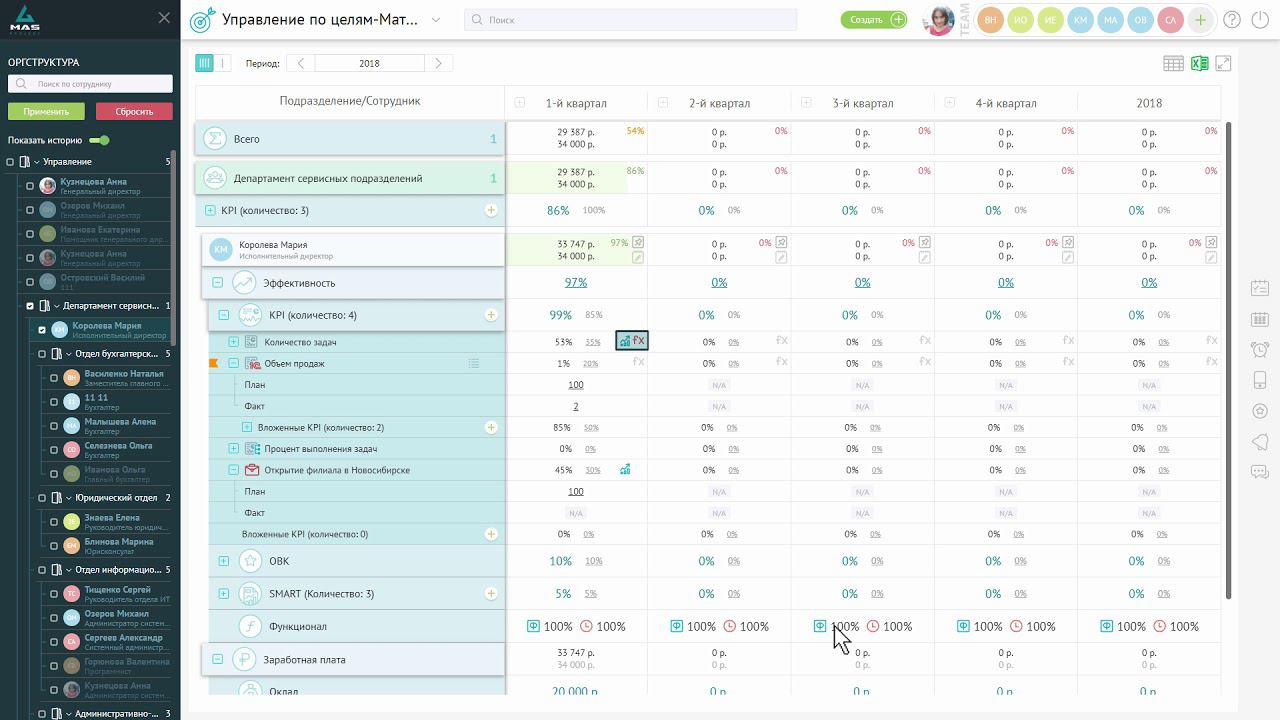Collapse the KPI (количество: 4) group
This screenshot has width=1280, height=720.
[223, 315]
